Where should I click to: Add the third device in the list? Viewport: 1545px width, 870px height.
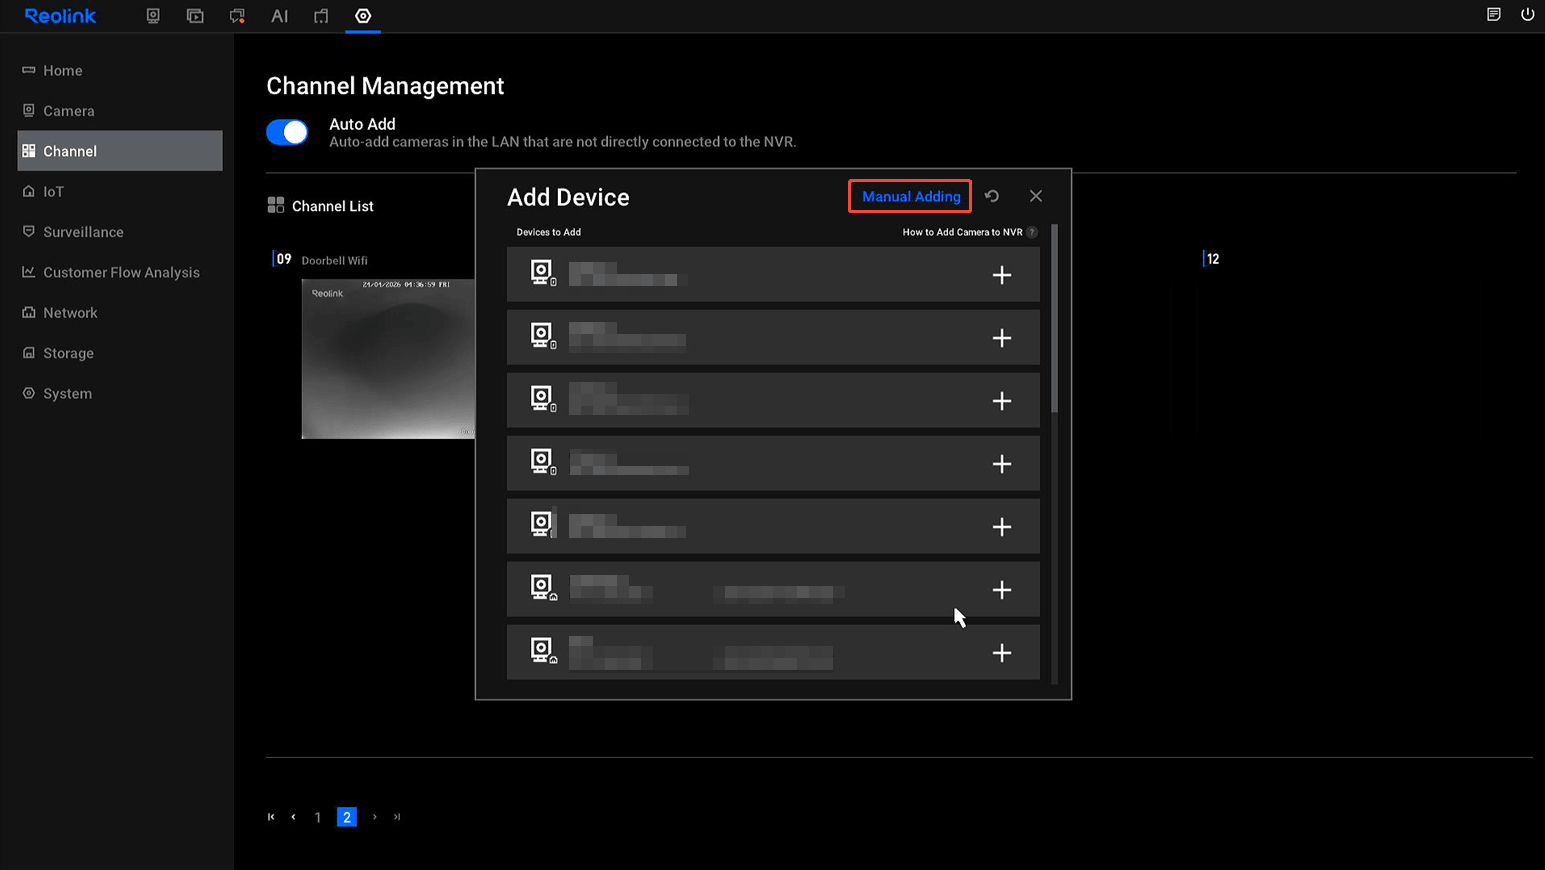tap(1002, 401)
